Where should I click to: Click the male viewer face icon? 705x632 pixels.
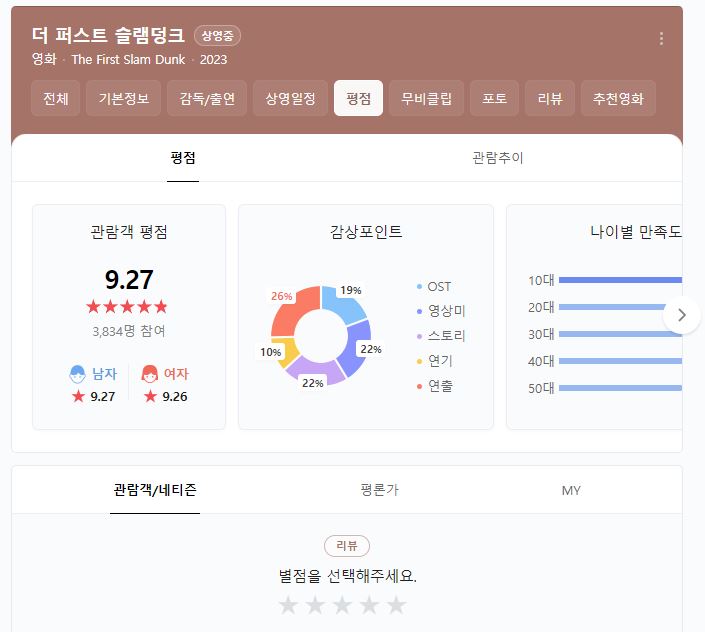pos(78,374)
